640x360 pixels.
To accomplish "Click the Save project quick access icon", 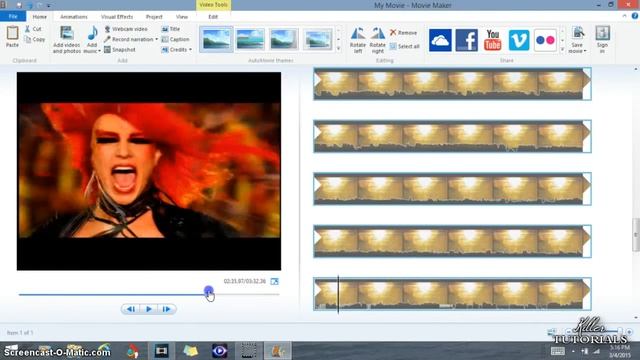I will pos(19,5).
